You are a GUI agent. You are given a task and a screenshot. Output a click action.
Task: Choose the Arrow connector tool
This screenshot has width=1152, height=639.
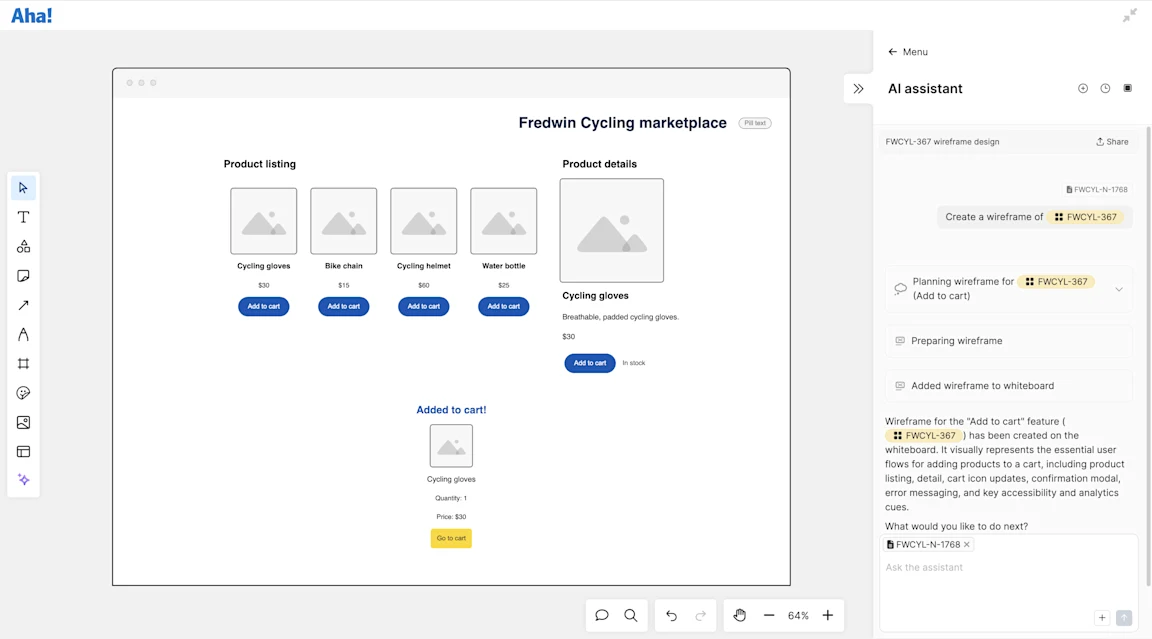point(24,306)
